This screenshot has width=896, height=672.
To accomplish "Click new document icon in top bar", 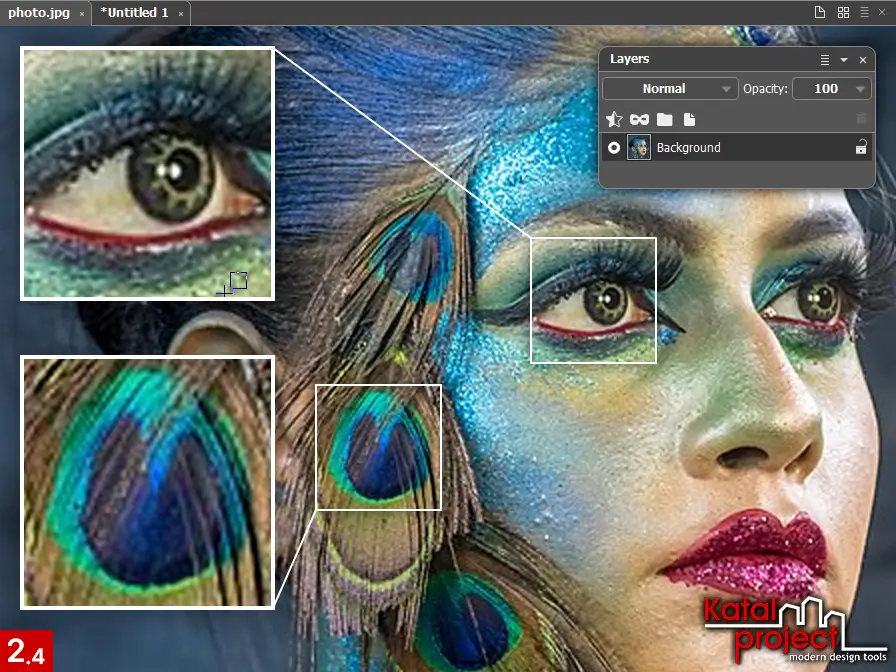I will click(820, 13).
